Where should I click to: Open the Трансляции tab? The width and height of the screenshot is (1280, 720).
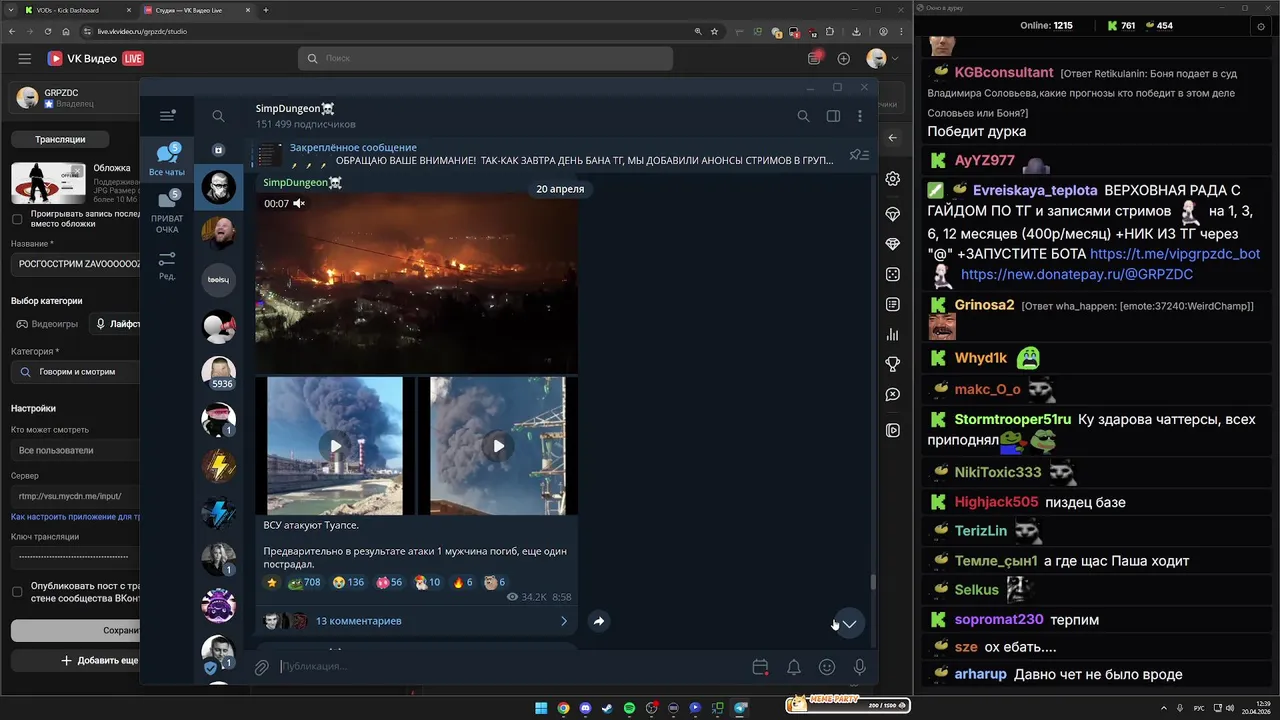60,139
